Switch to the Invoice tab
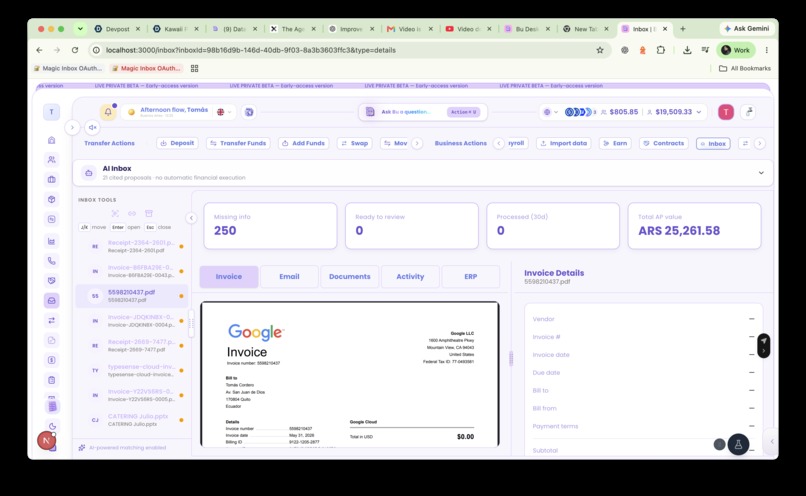 pos(229,277)
